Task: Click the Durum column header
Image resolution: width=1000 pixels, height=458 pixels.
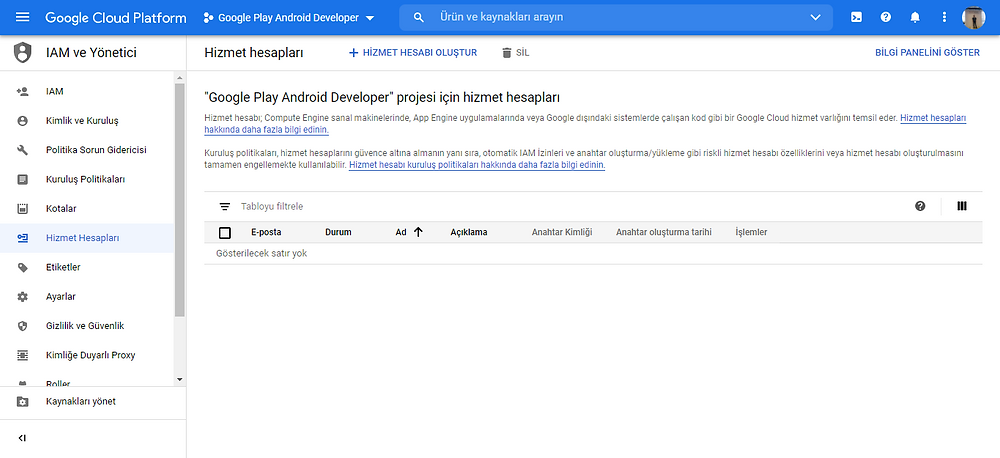Action: click(x=338, y=232)
